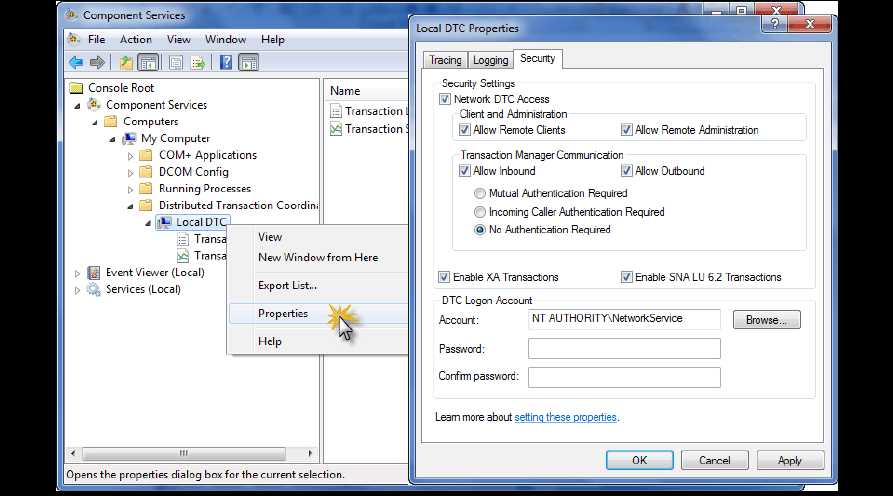This screenshot has height=496, width=893.
Task: Expand the Running Processes node
Action: coord(130,189)
